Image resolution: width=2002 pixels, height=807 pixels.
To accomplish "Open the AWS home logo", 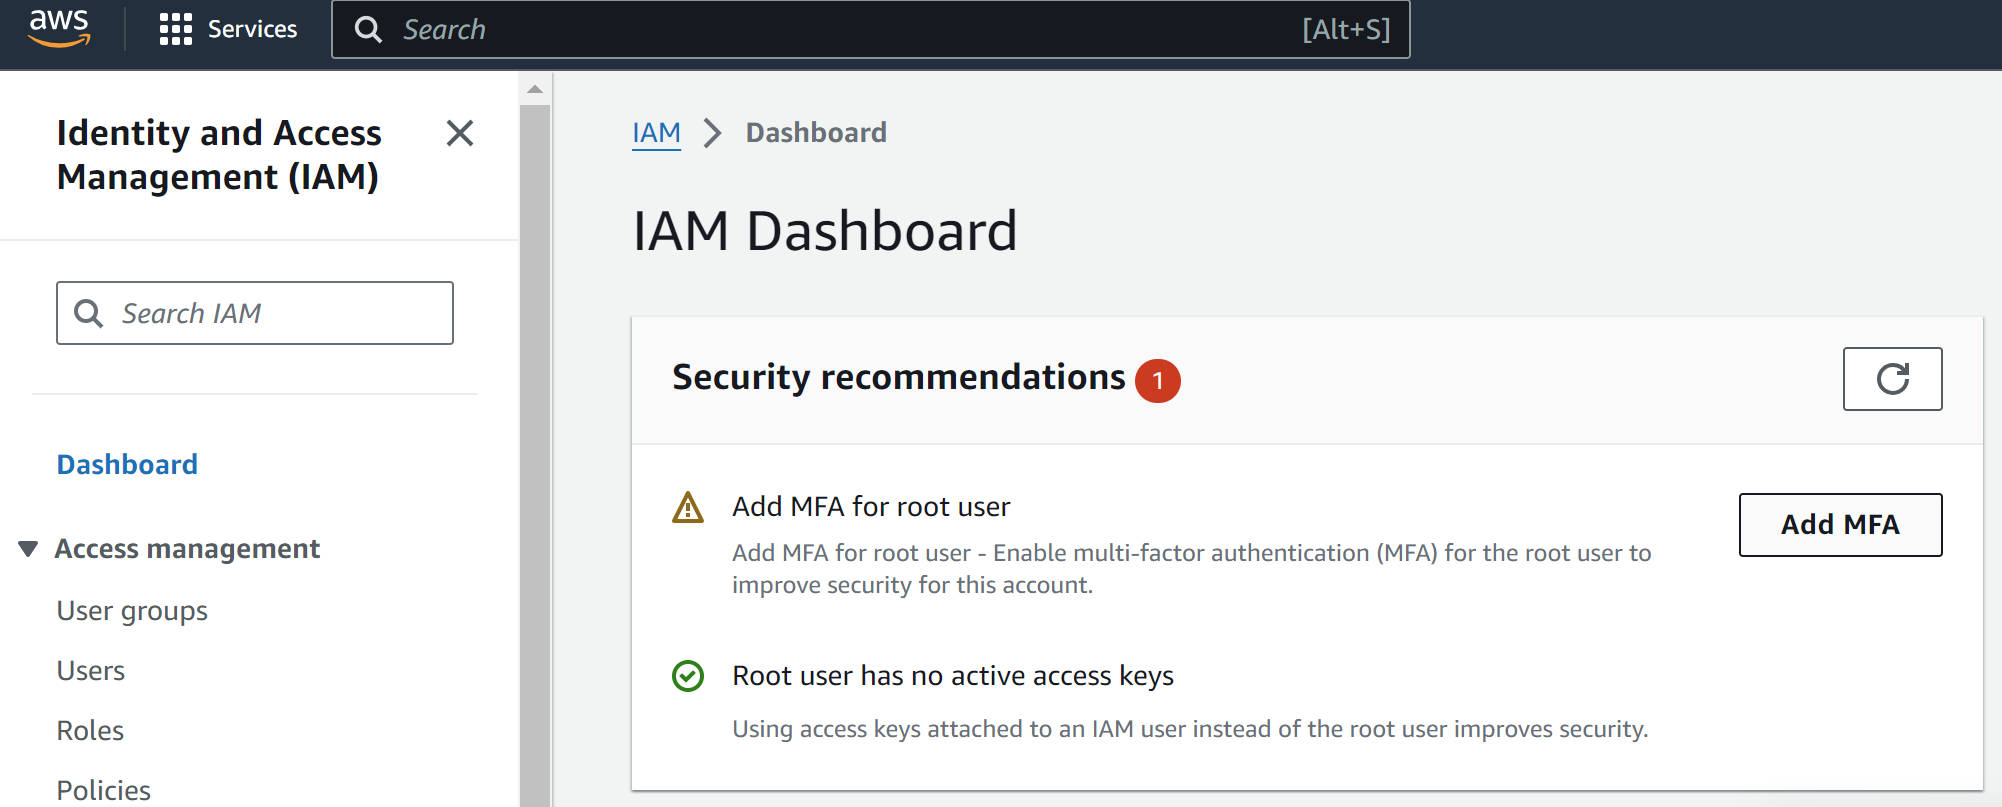I will click(x=60, y=28).
